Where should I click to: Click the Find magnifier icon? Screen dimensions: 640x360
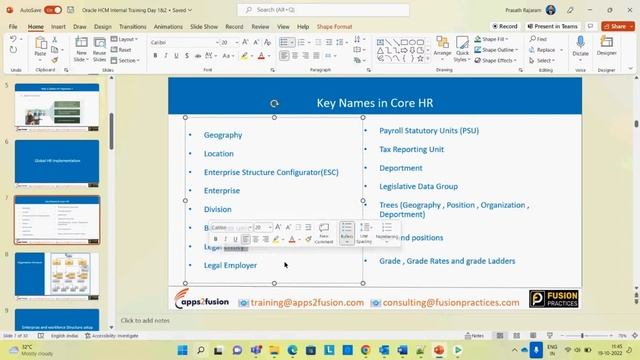(x=532, y=39)
